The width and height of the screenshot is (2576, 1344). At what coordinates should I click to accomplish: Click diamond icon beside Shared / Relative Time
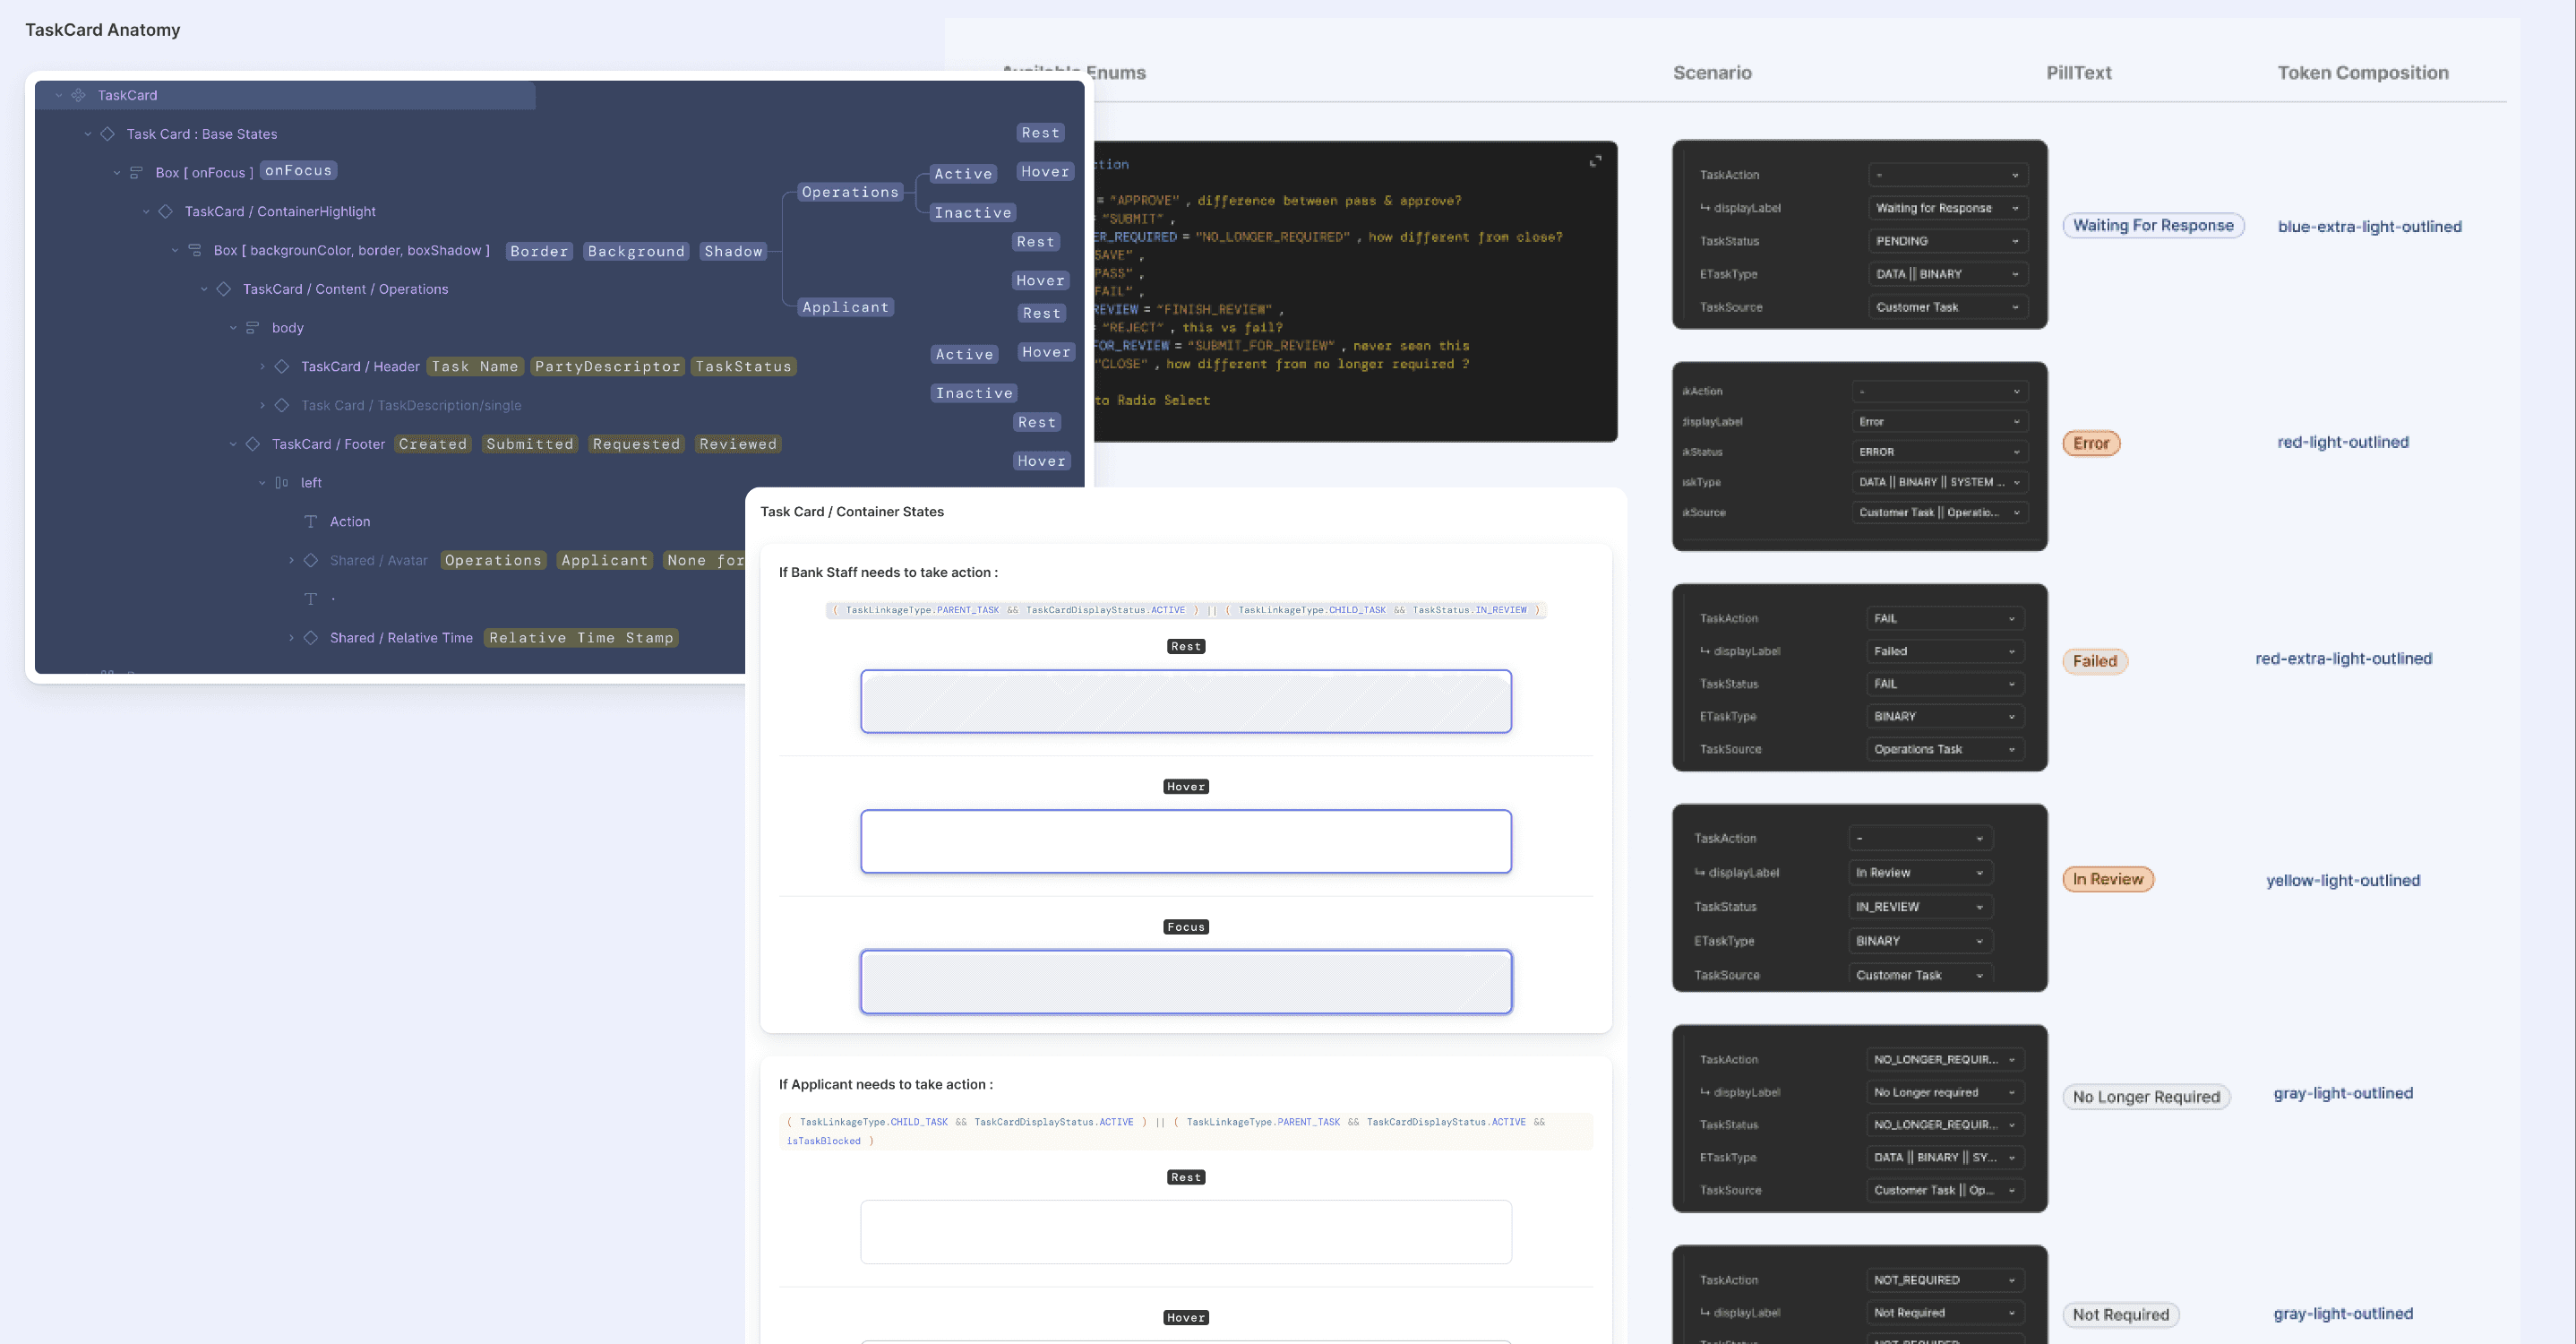pyautogui.click(x=311, y=638)
